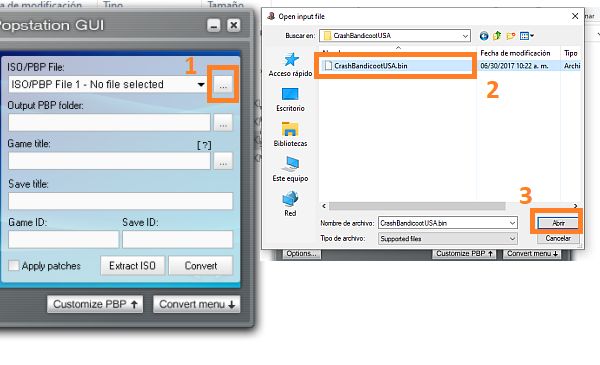
Task: Open the [?] help link for Game title
Action: (x=204, y=145)
